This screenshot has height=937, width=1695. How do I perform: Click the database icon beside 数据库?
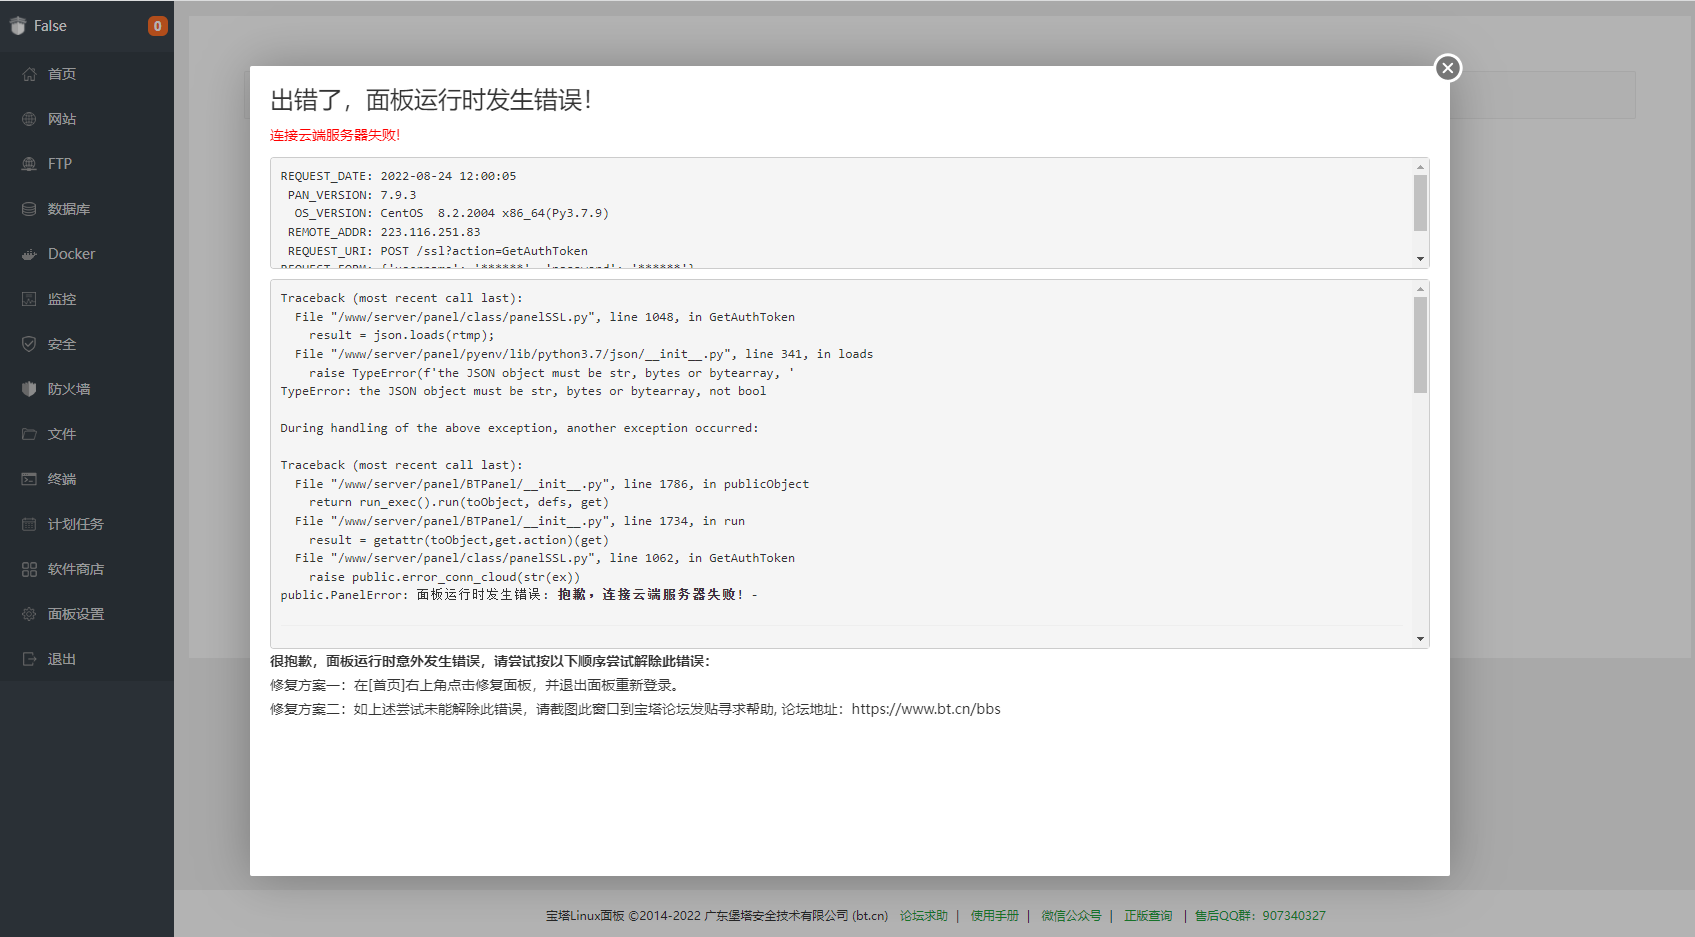coord(29,209)
